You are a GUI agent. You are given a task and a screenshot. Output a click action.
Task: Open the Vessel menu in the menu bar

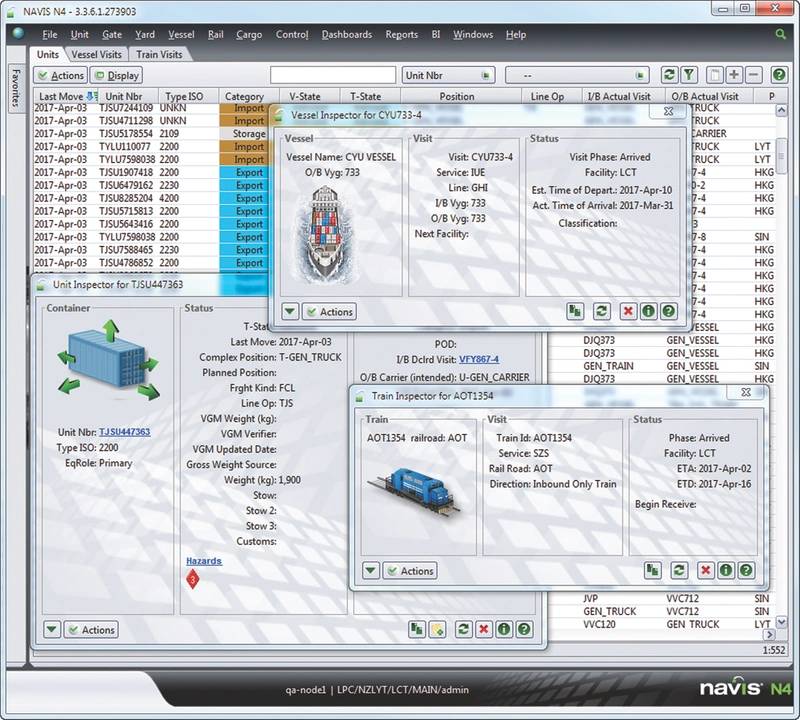click(181, 34)
